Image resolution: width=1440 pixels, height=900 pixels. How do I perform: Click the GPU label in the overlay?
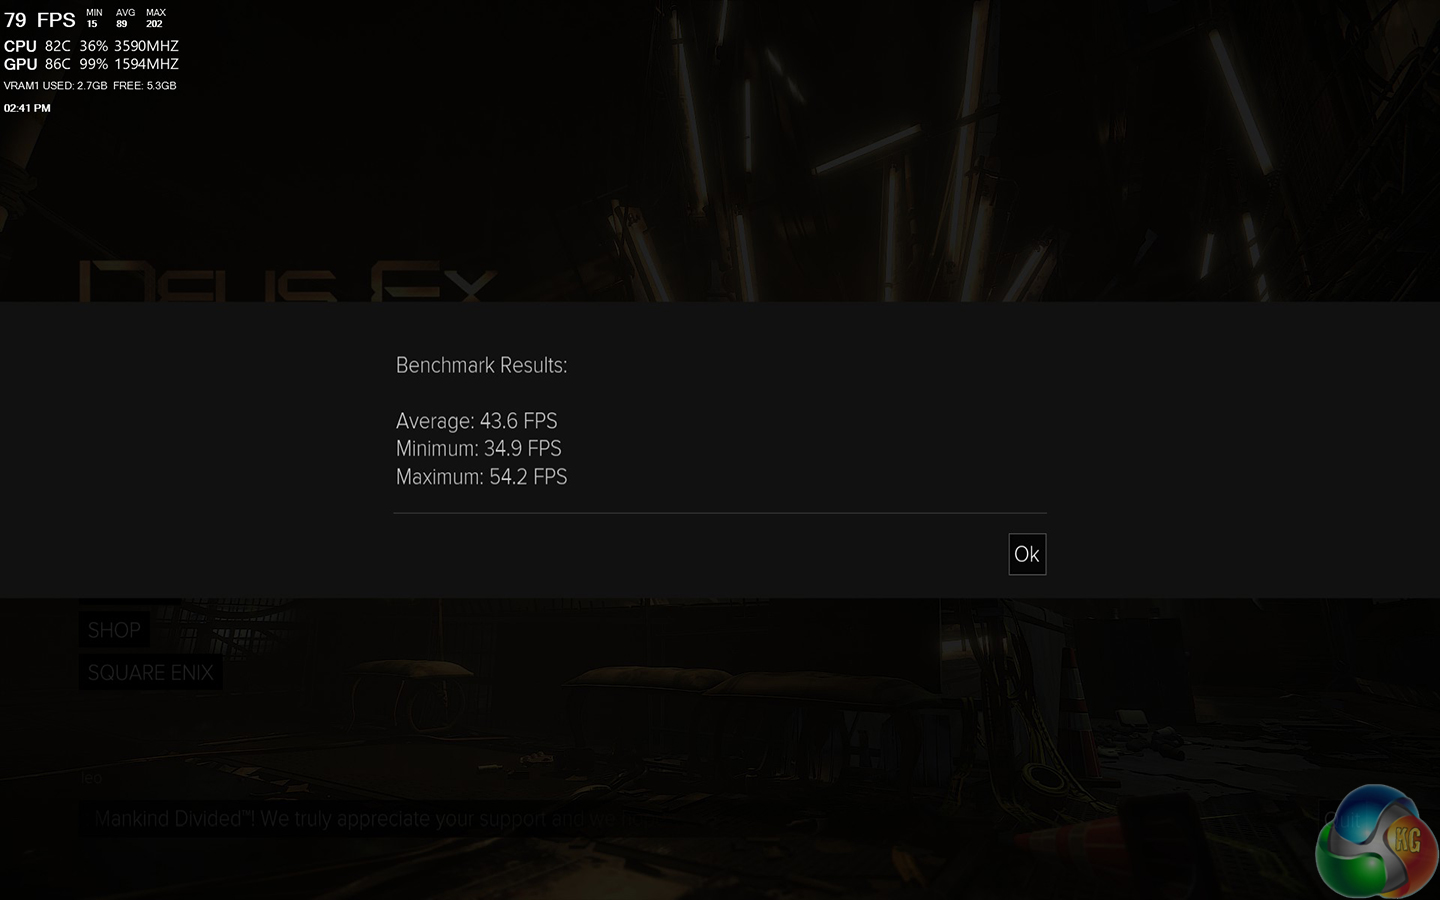click(x=20, y=64)
